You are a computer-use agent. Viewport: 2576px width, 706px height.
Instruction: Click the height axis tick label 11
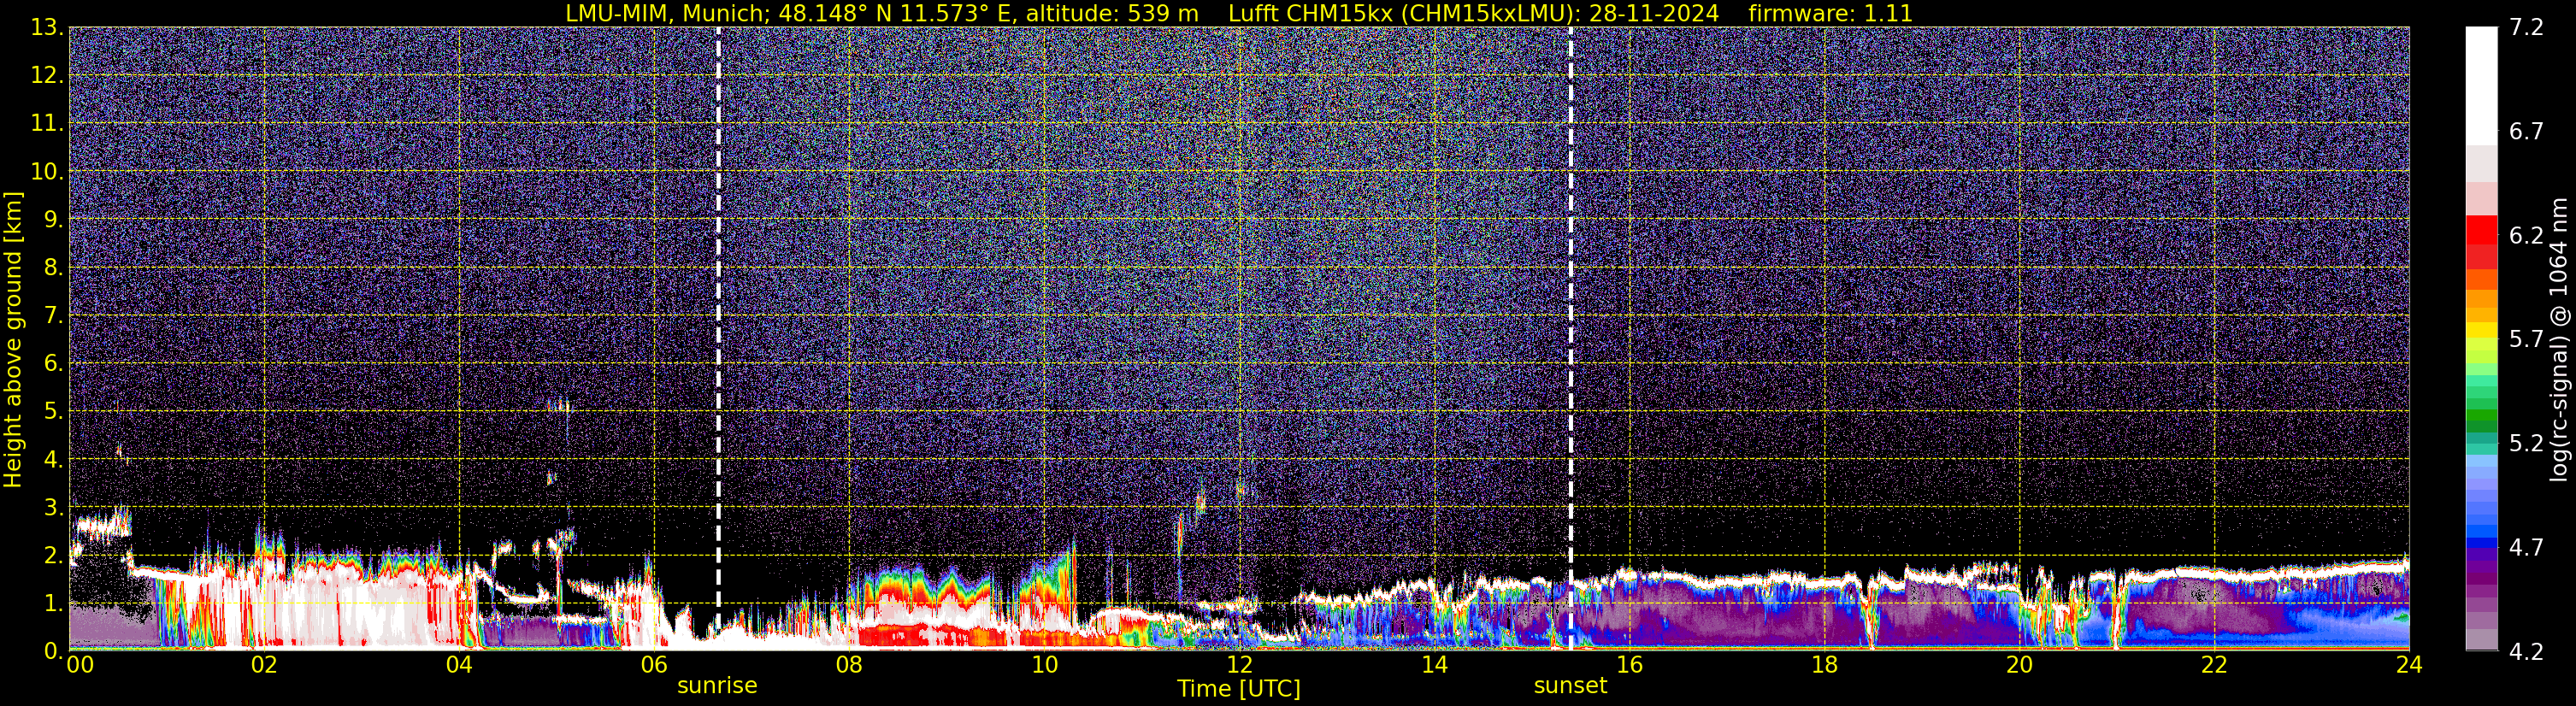46,124
